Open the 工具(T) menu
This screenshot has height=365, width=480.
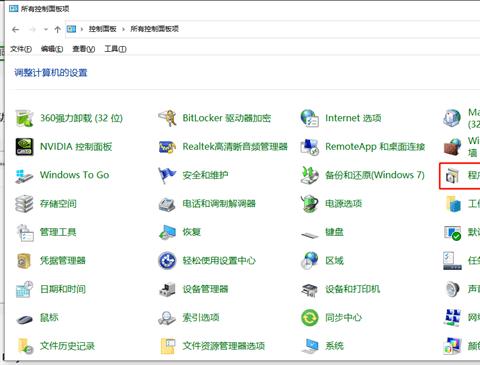tap(115, 49)
